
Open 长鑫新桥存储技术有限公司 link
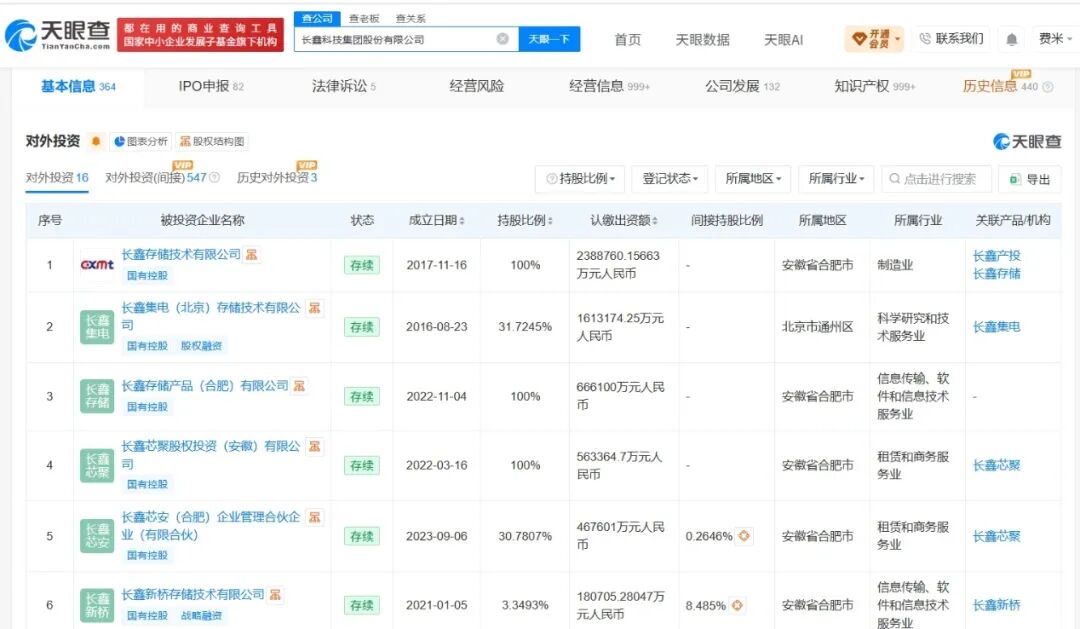[193, 595]
